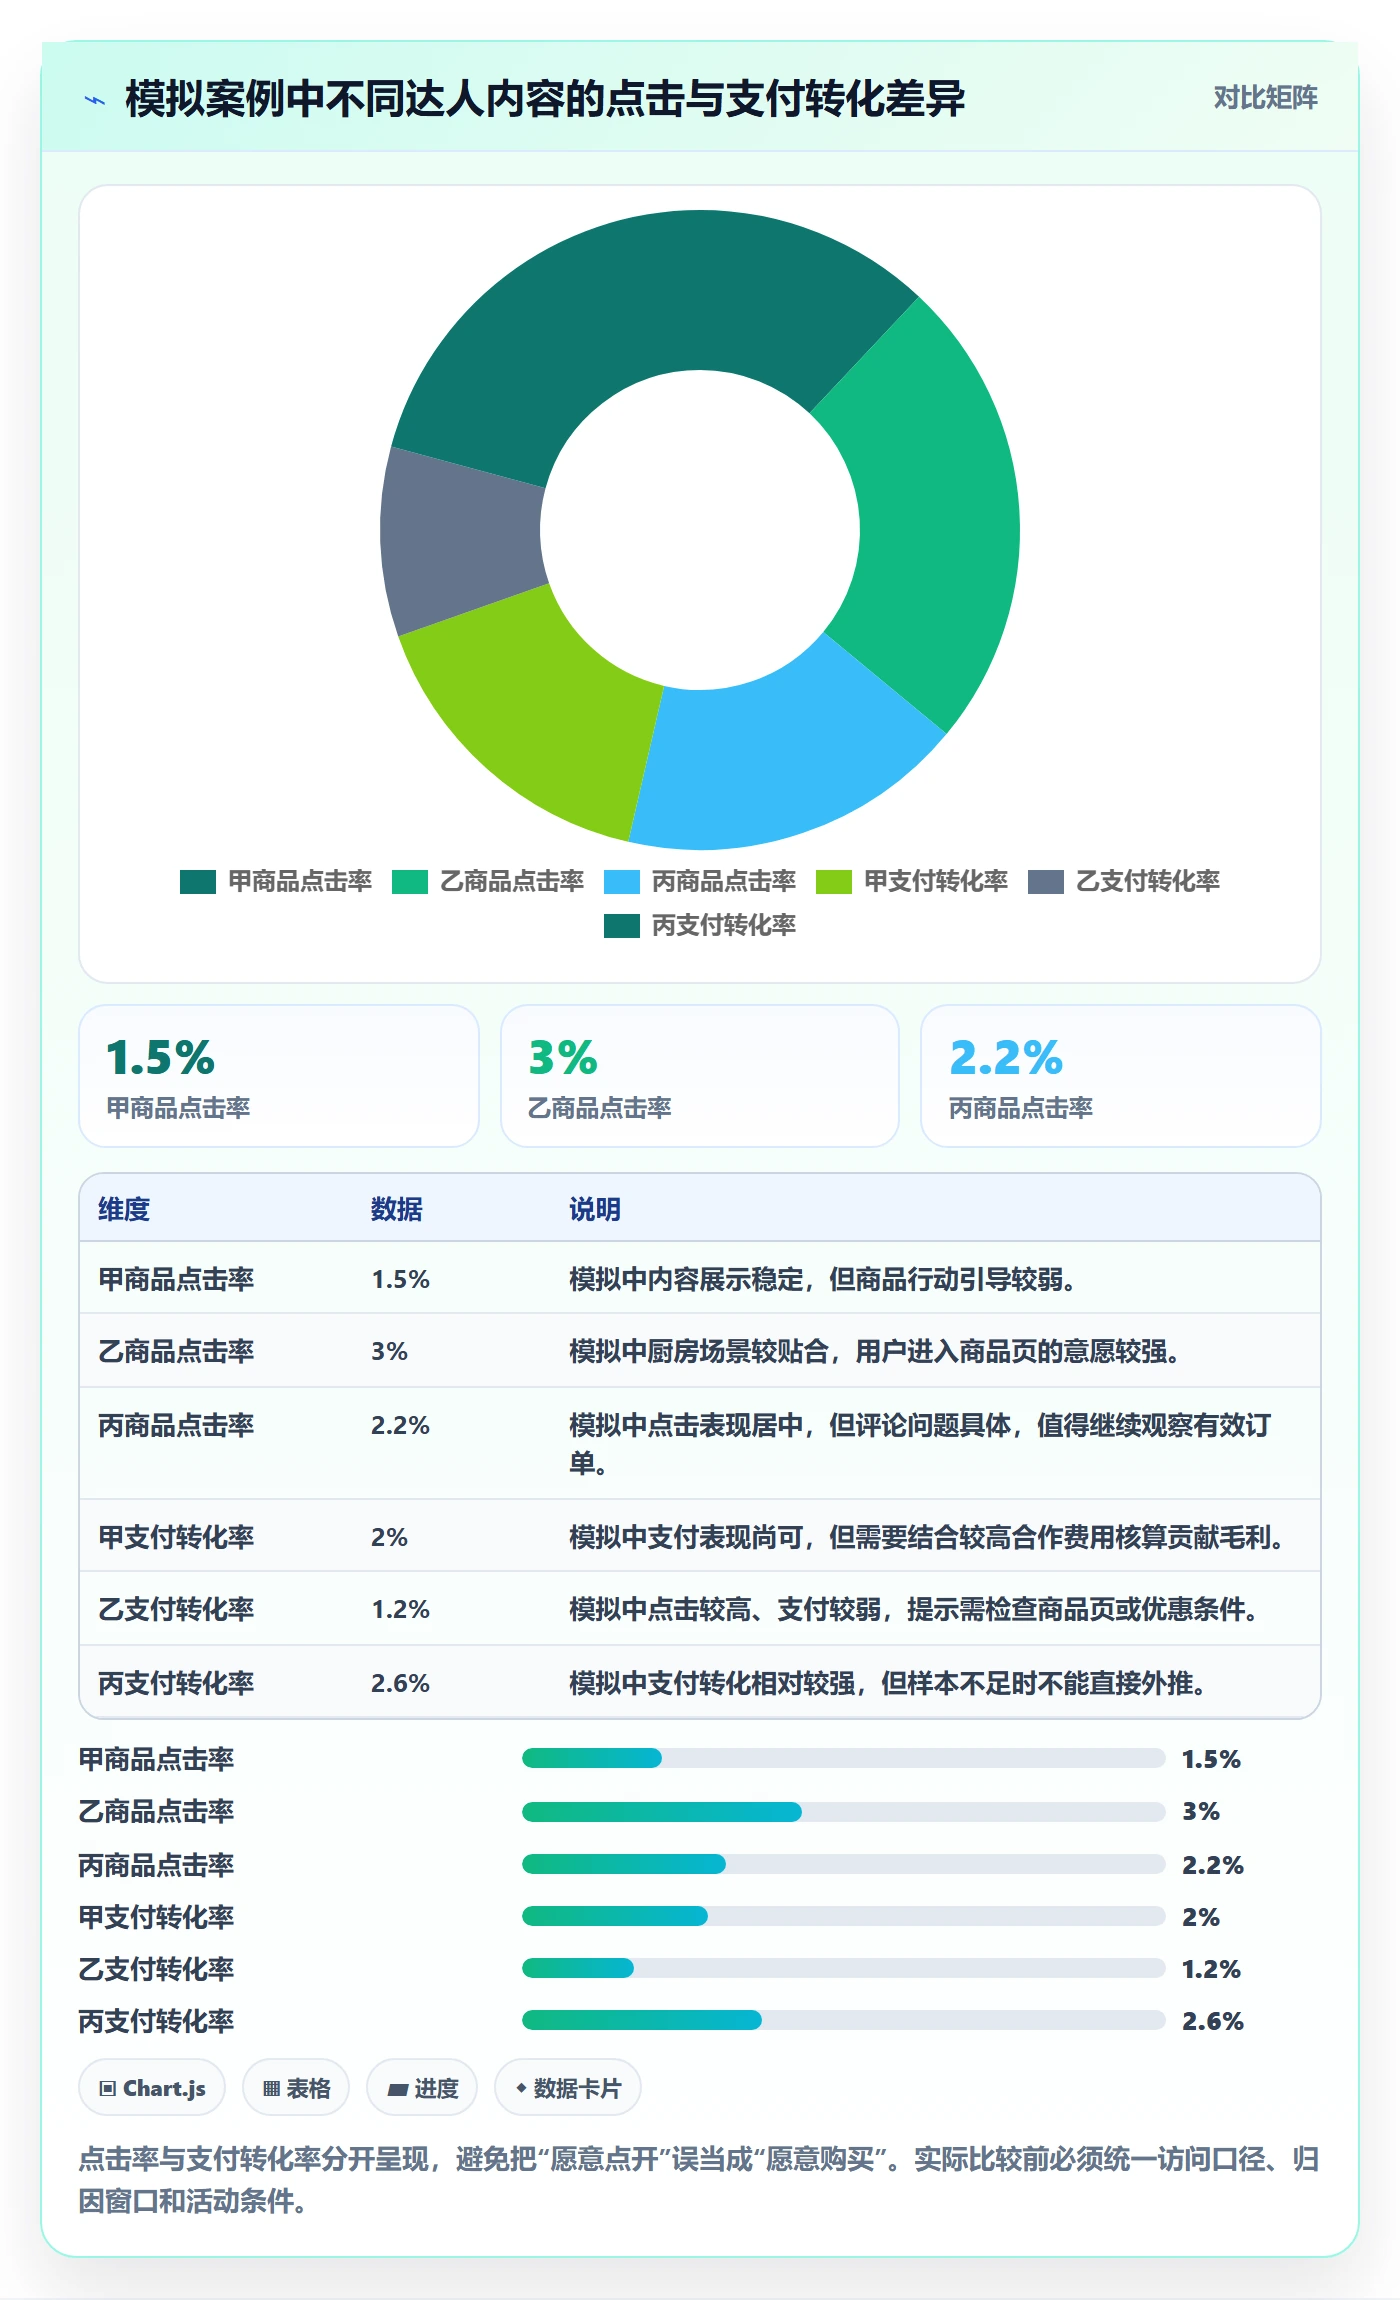
Task: Select the 甲支付转化率 table row label
Action: 176,1537
